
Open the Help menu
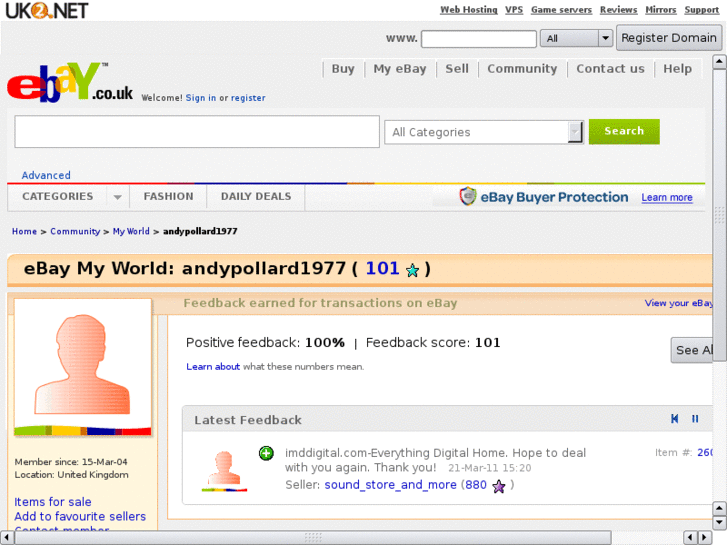coord(677,69)
